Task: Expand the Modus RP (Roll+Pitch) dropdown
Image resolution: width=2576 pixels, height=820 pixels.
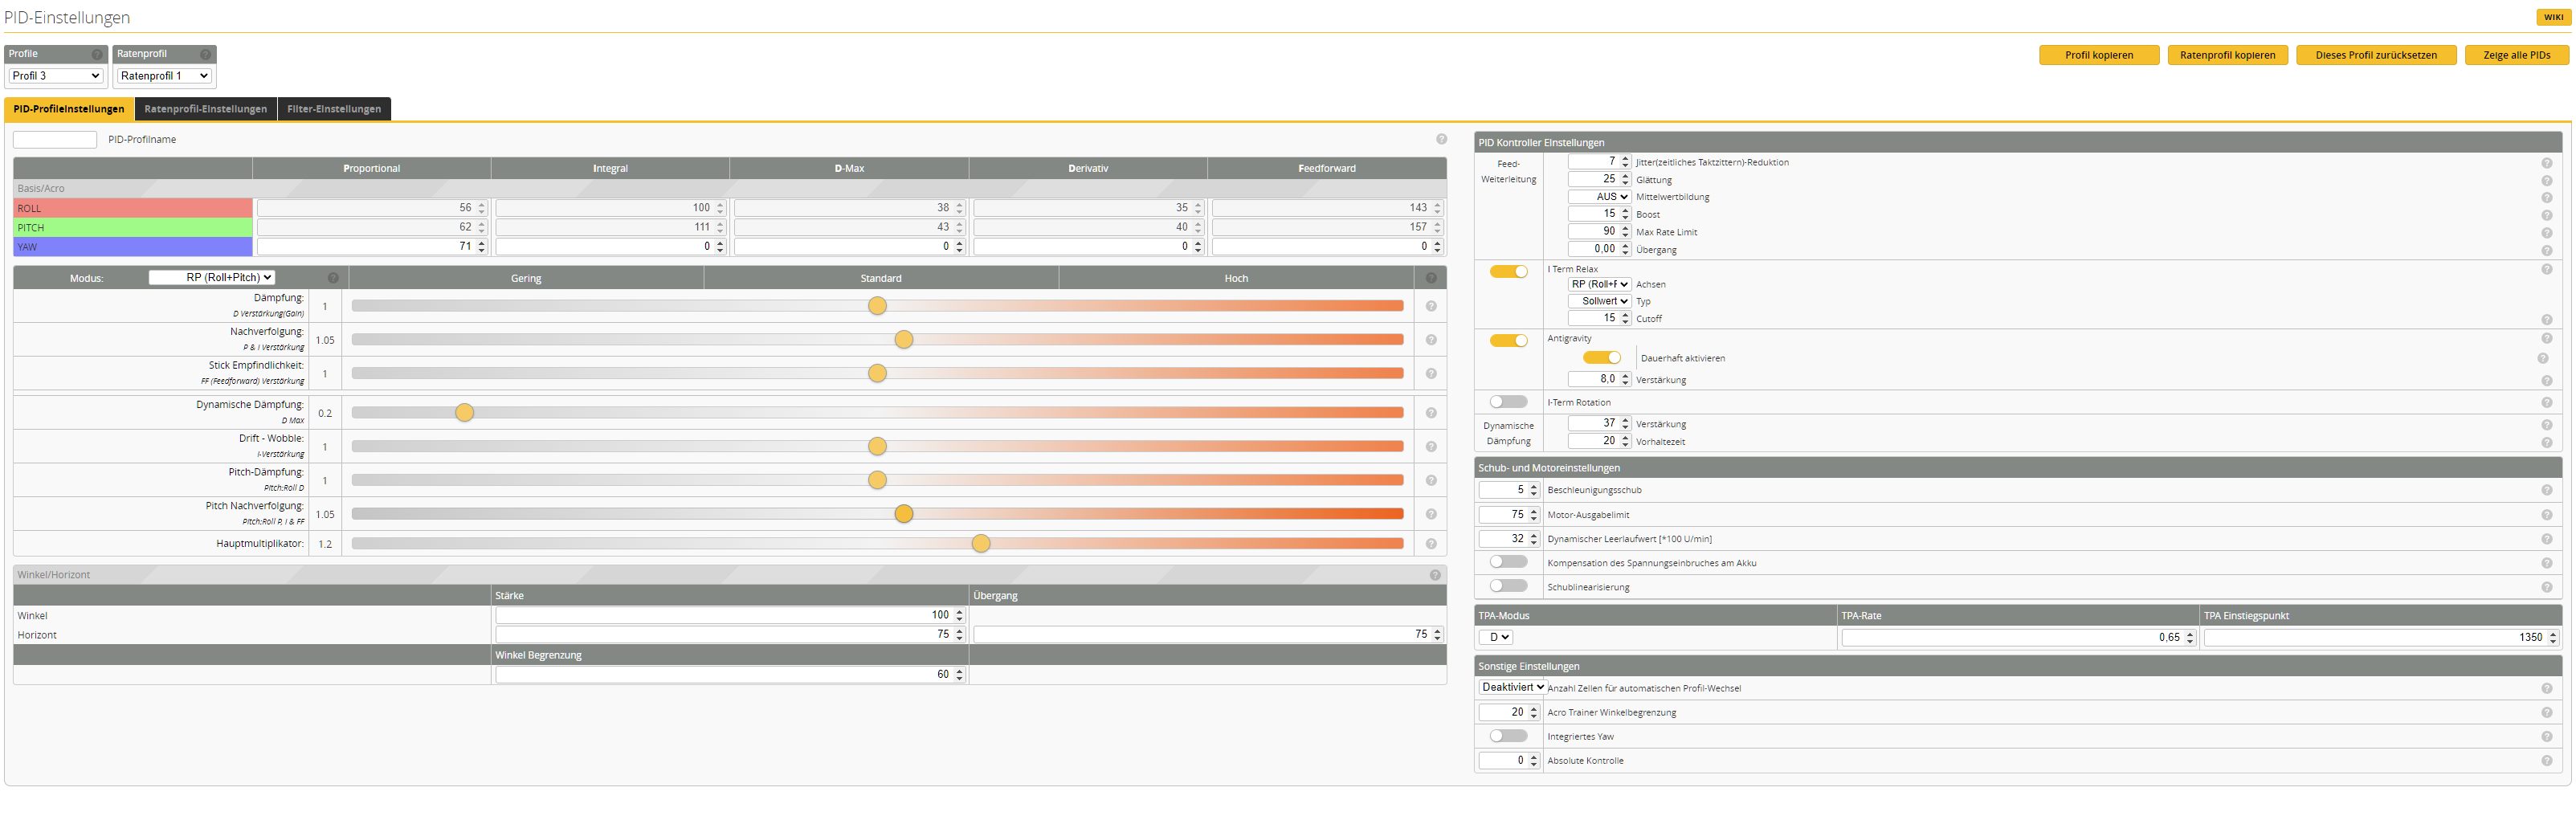Action: click(x=212, y=278)
